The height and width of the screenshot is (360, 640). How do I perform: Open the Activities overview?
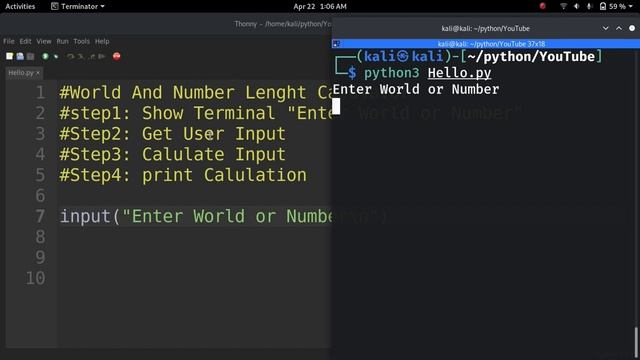click(x=20, y=6)
